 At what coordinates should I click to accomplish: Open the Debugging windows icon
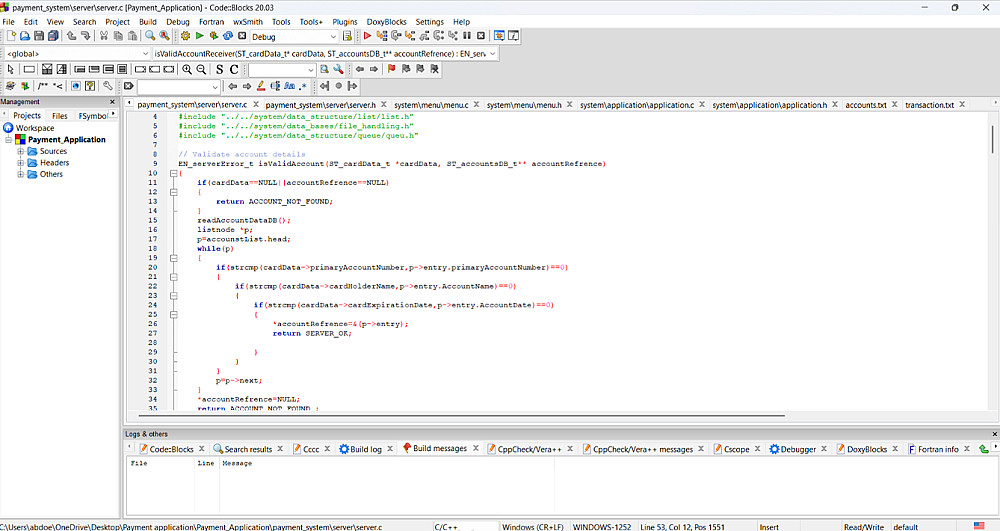pyautogui.click(x=499, y=36)
